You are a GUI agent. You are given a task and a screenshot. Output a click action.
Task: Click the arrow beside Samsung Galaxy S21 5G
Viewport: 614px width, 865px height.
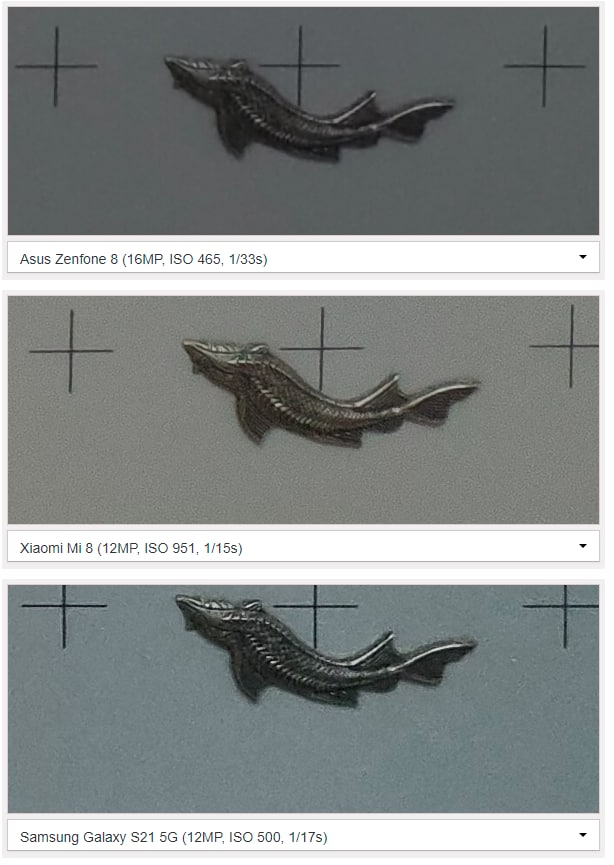(583, 835)
